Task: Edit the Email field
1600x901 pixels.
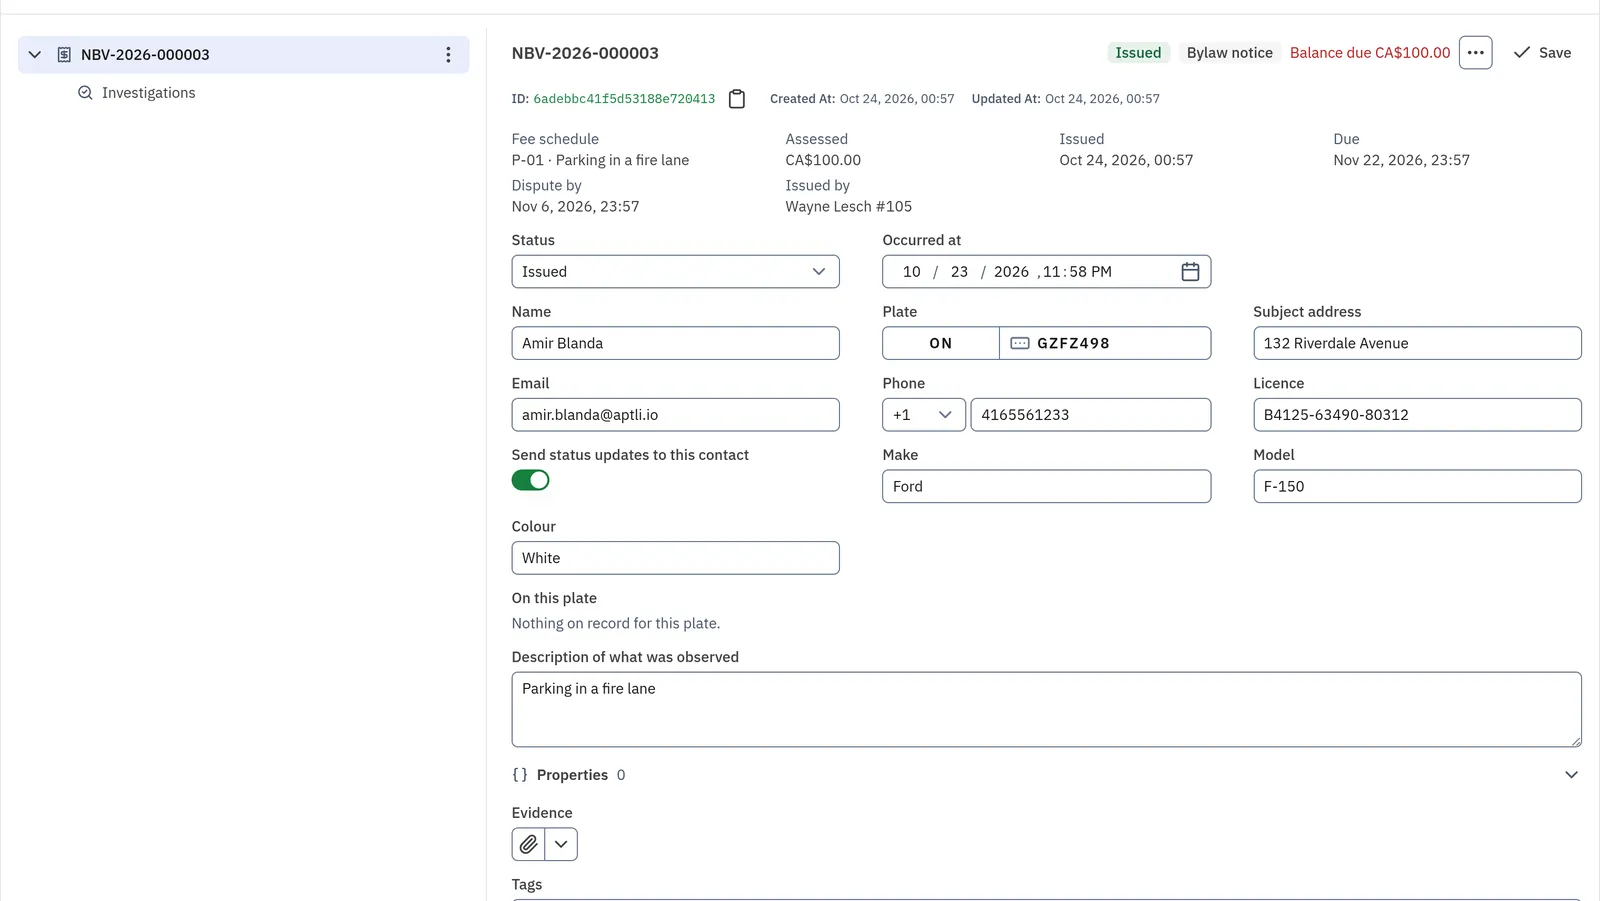Action: click(675, 415)
